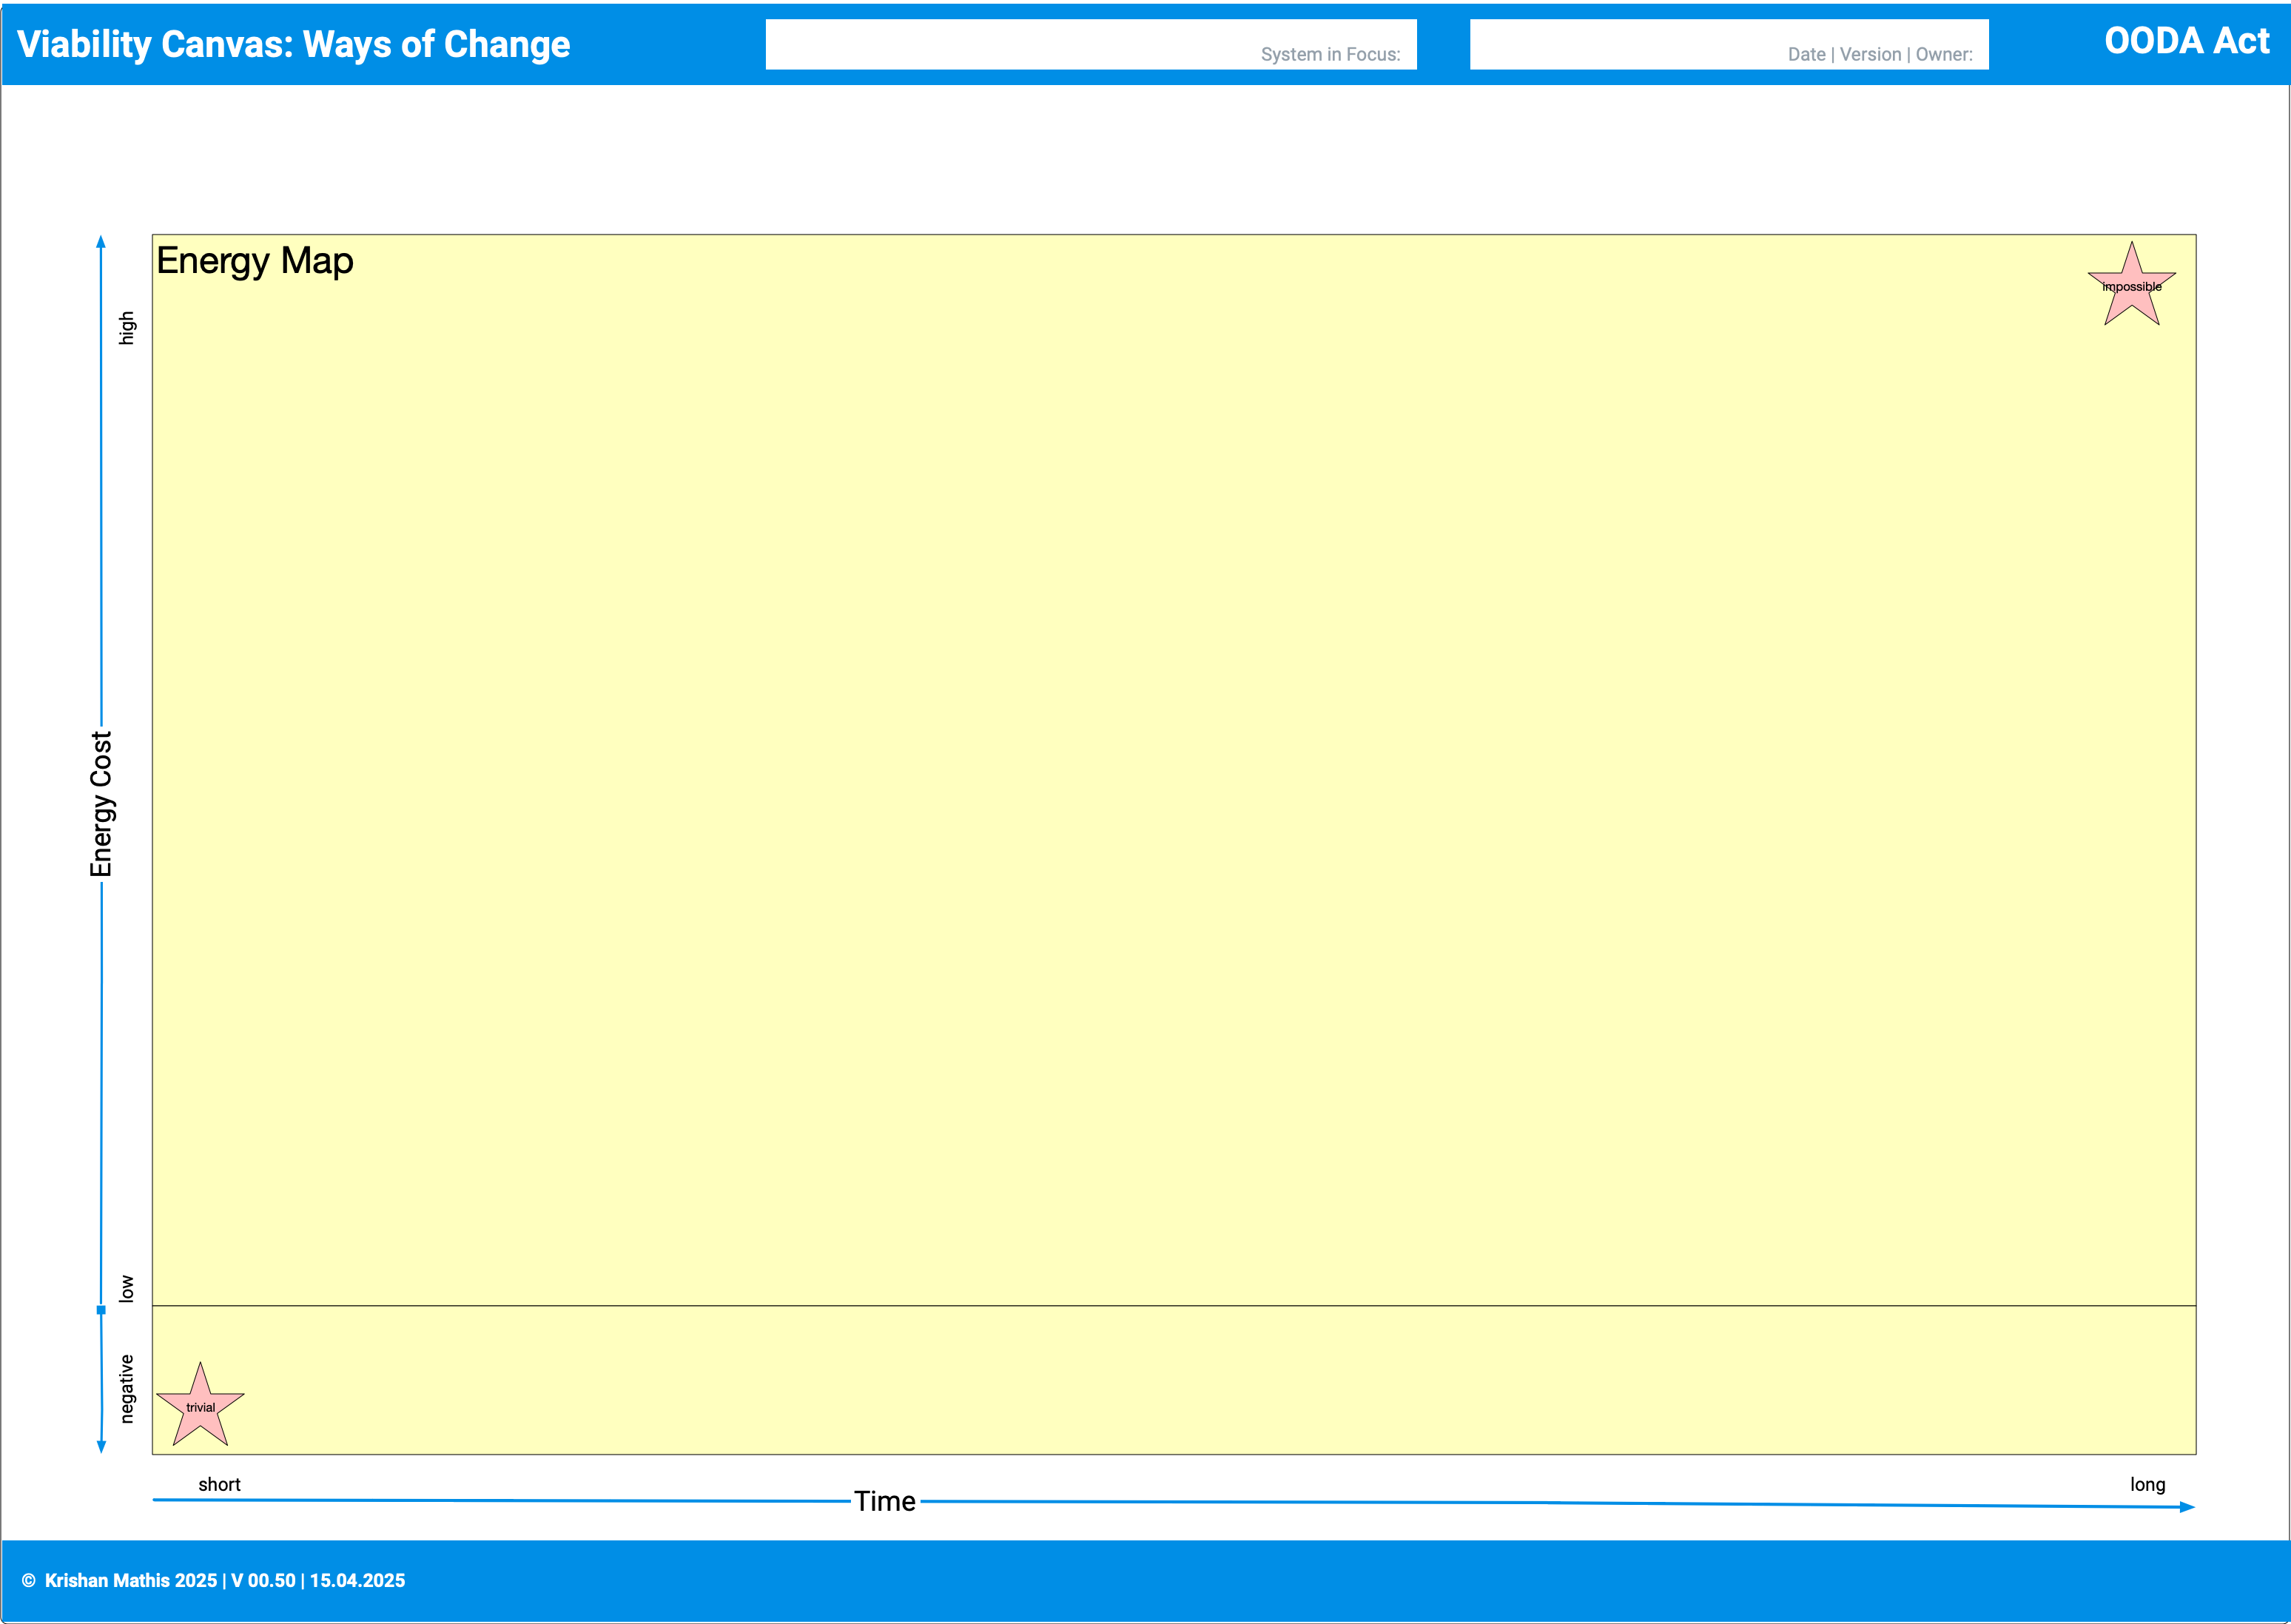Click the 'Viability Canvas: Ways of Change' title

(293, 44)
